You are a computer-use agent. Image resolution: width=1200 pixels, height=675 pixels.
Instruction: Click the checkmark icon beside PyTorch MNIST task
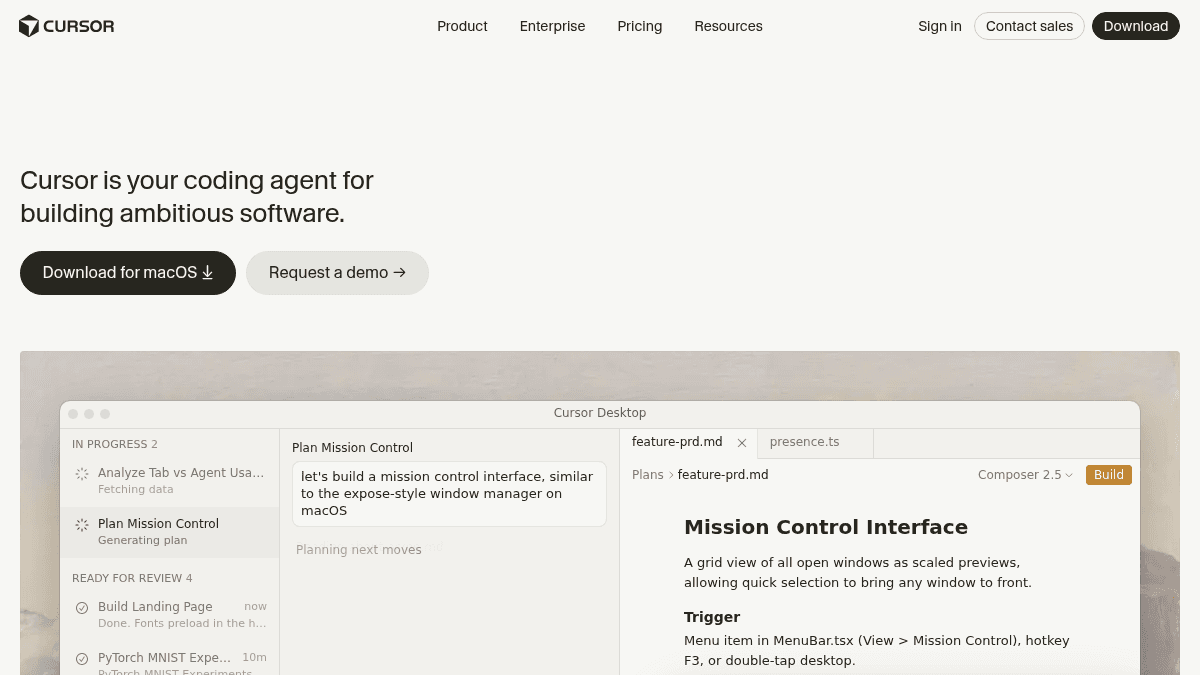point(82,658)
